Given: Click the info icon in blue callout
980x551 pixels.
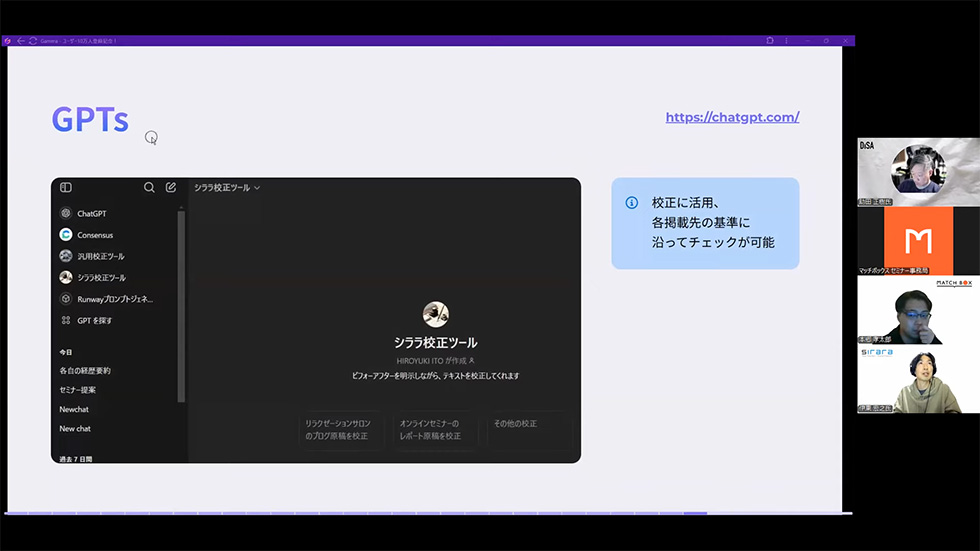Looking at the screenshot, I should pos(632,202).
